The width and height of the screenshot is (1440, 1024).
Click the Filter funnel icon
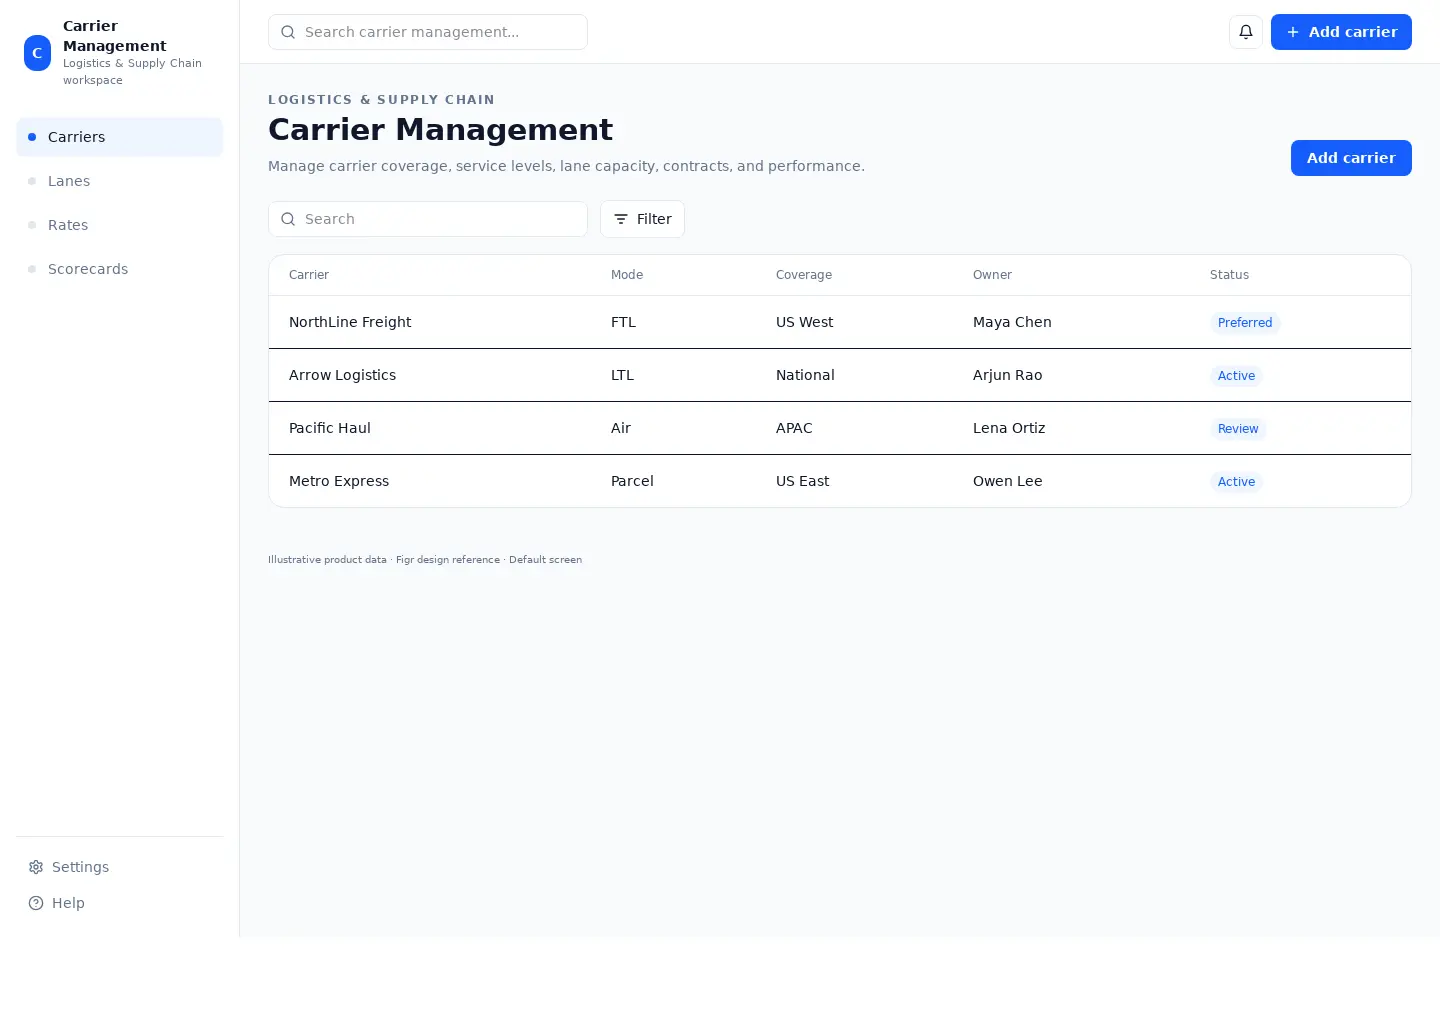point(621,219)
